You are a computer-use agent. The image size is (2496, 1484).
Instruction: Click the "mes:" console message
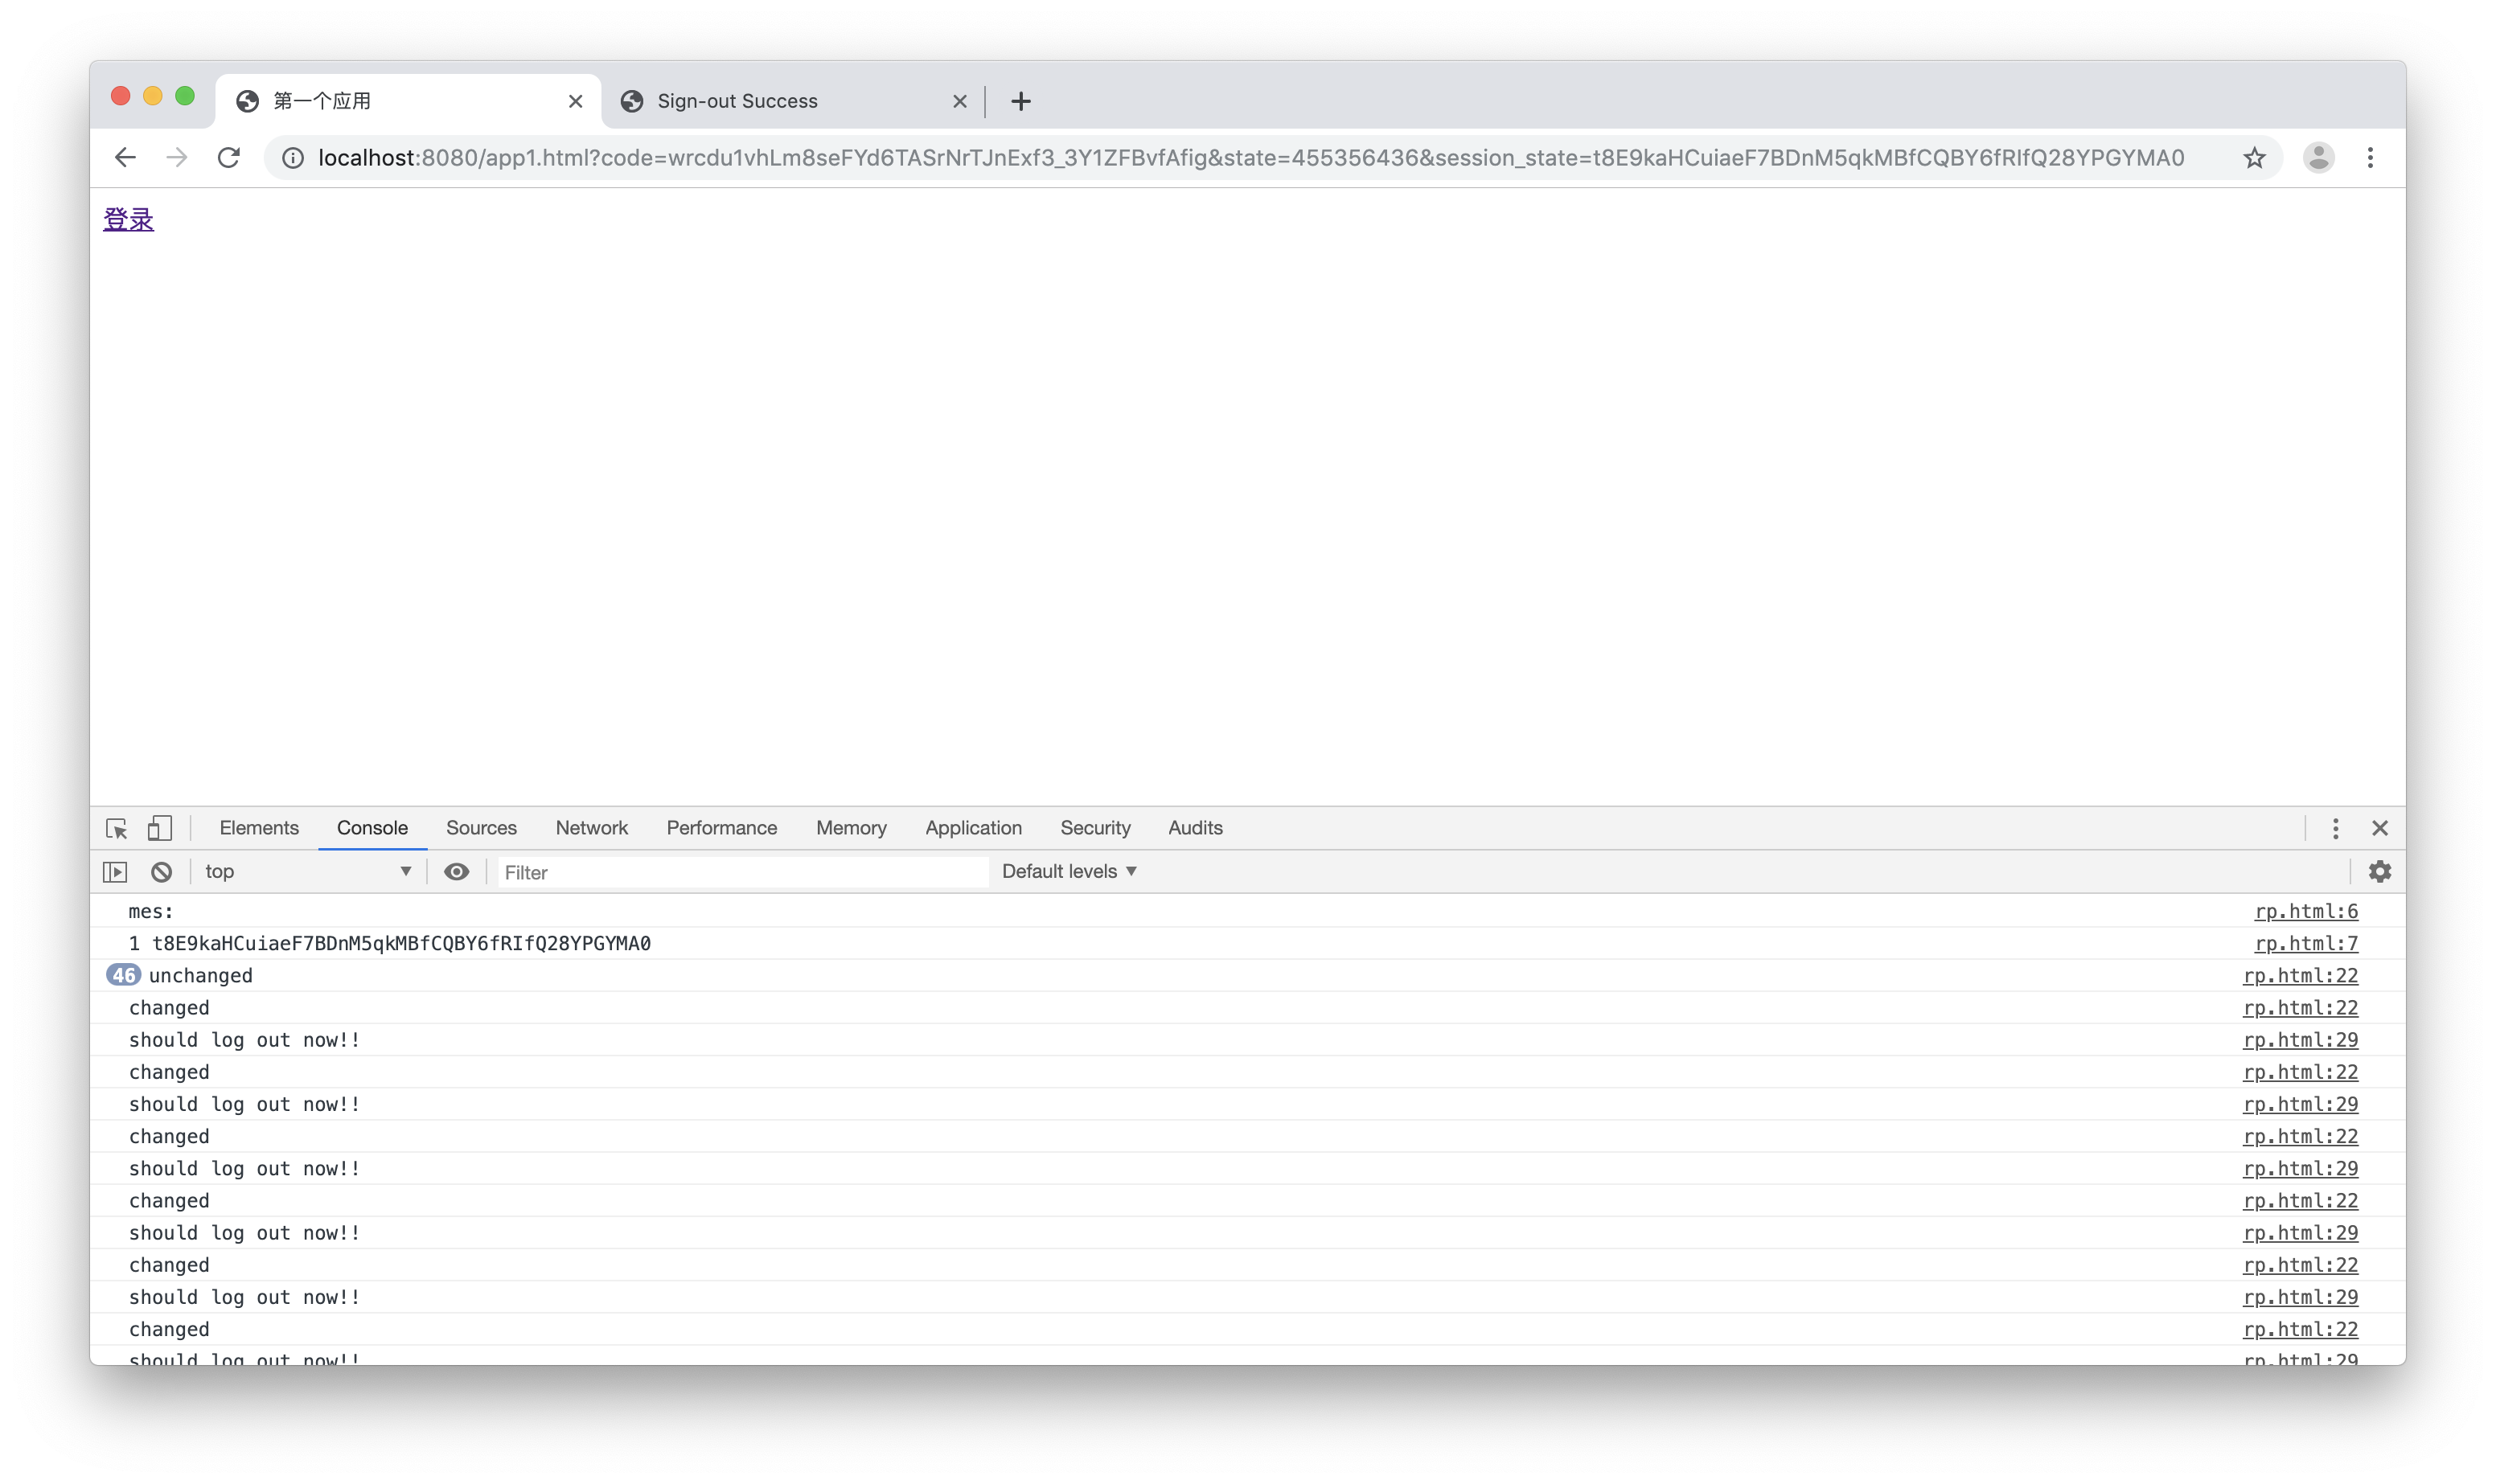(x=151, y=911)
